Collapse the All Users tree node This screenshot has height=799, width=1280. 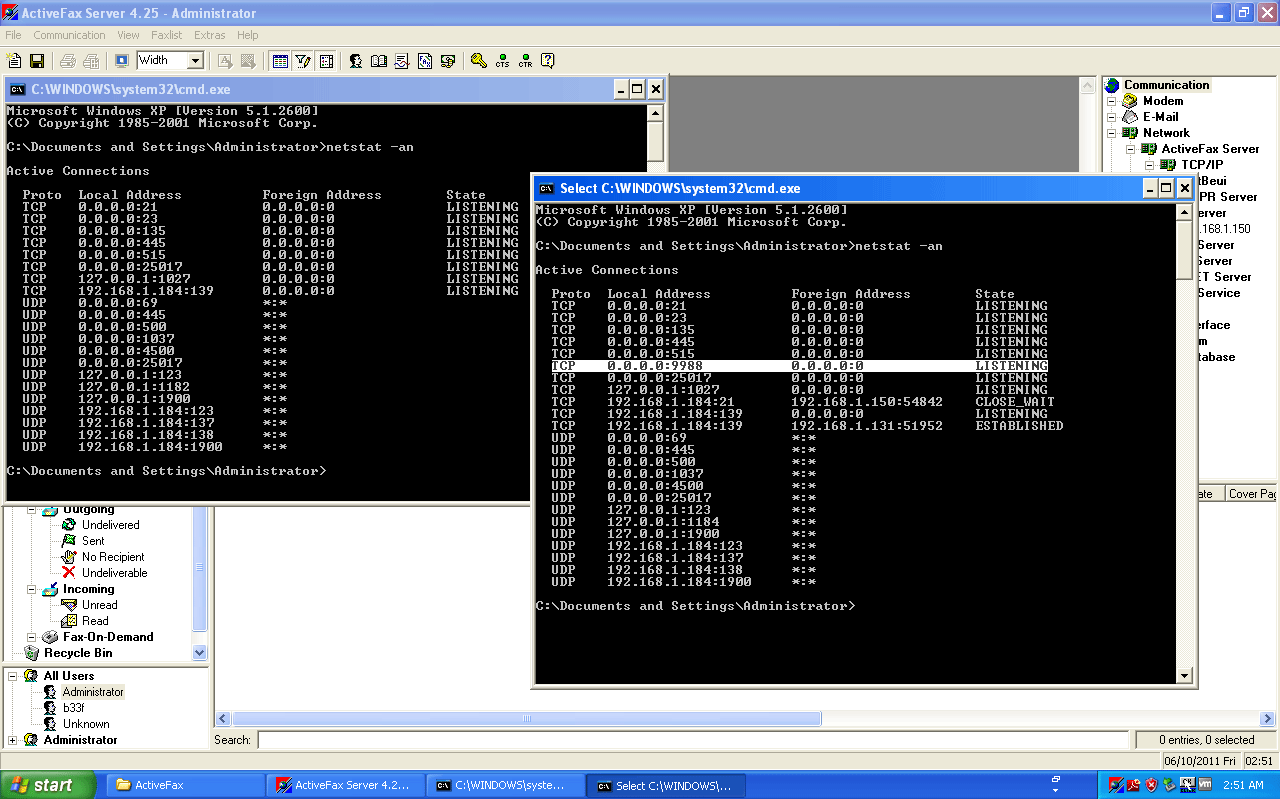click(13, 676)
